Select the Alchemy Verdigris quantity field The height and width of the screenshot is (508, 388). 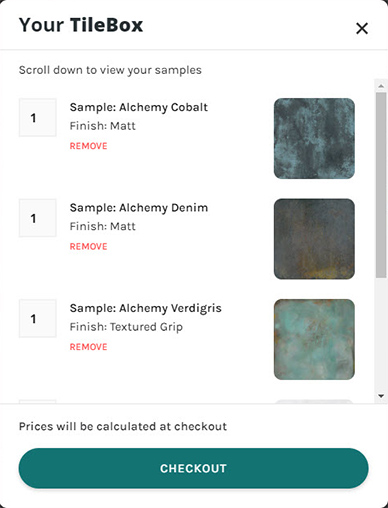tap(37, 318)
